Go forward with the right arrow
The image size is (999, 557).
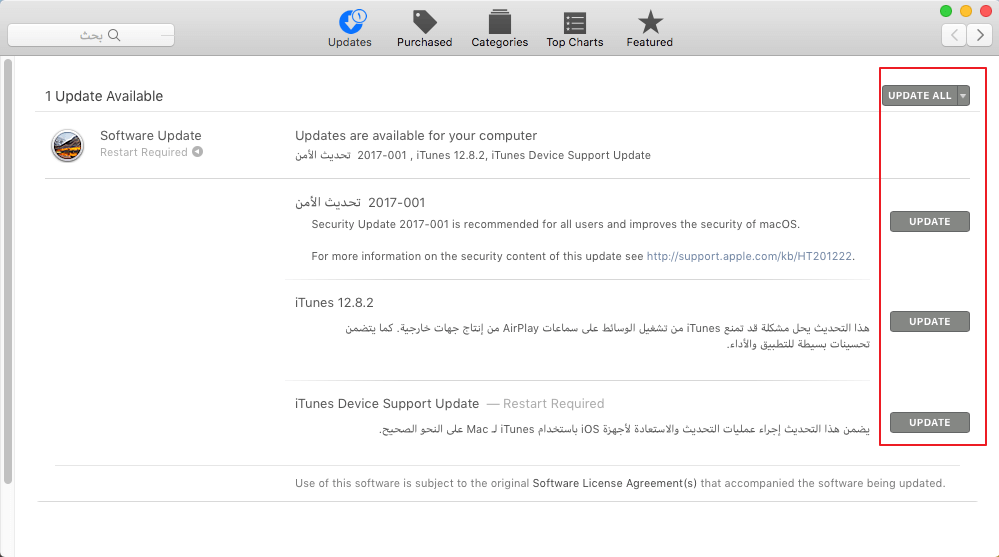pos(980,34)
